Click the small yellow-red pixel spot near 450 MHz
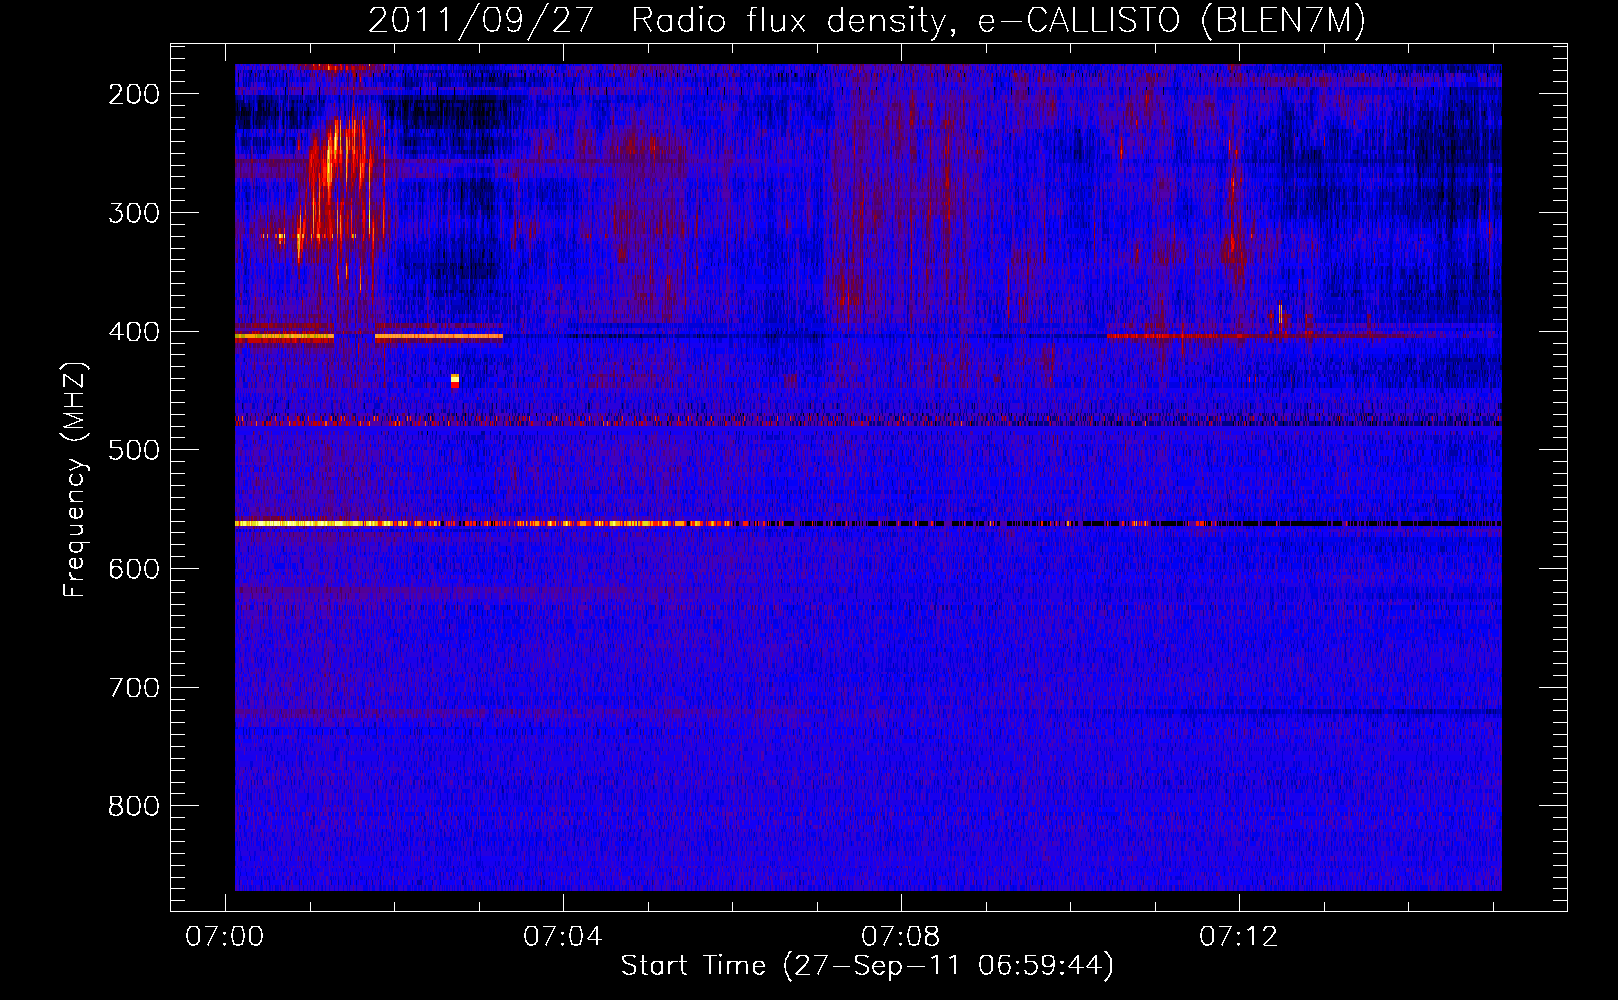The height and width of the screenshot is (1000, 1618). (x=455, y=380)
